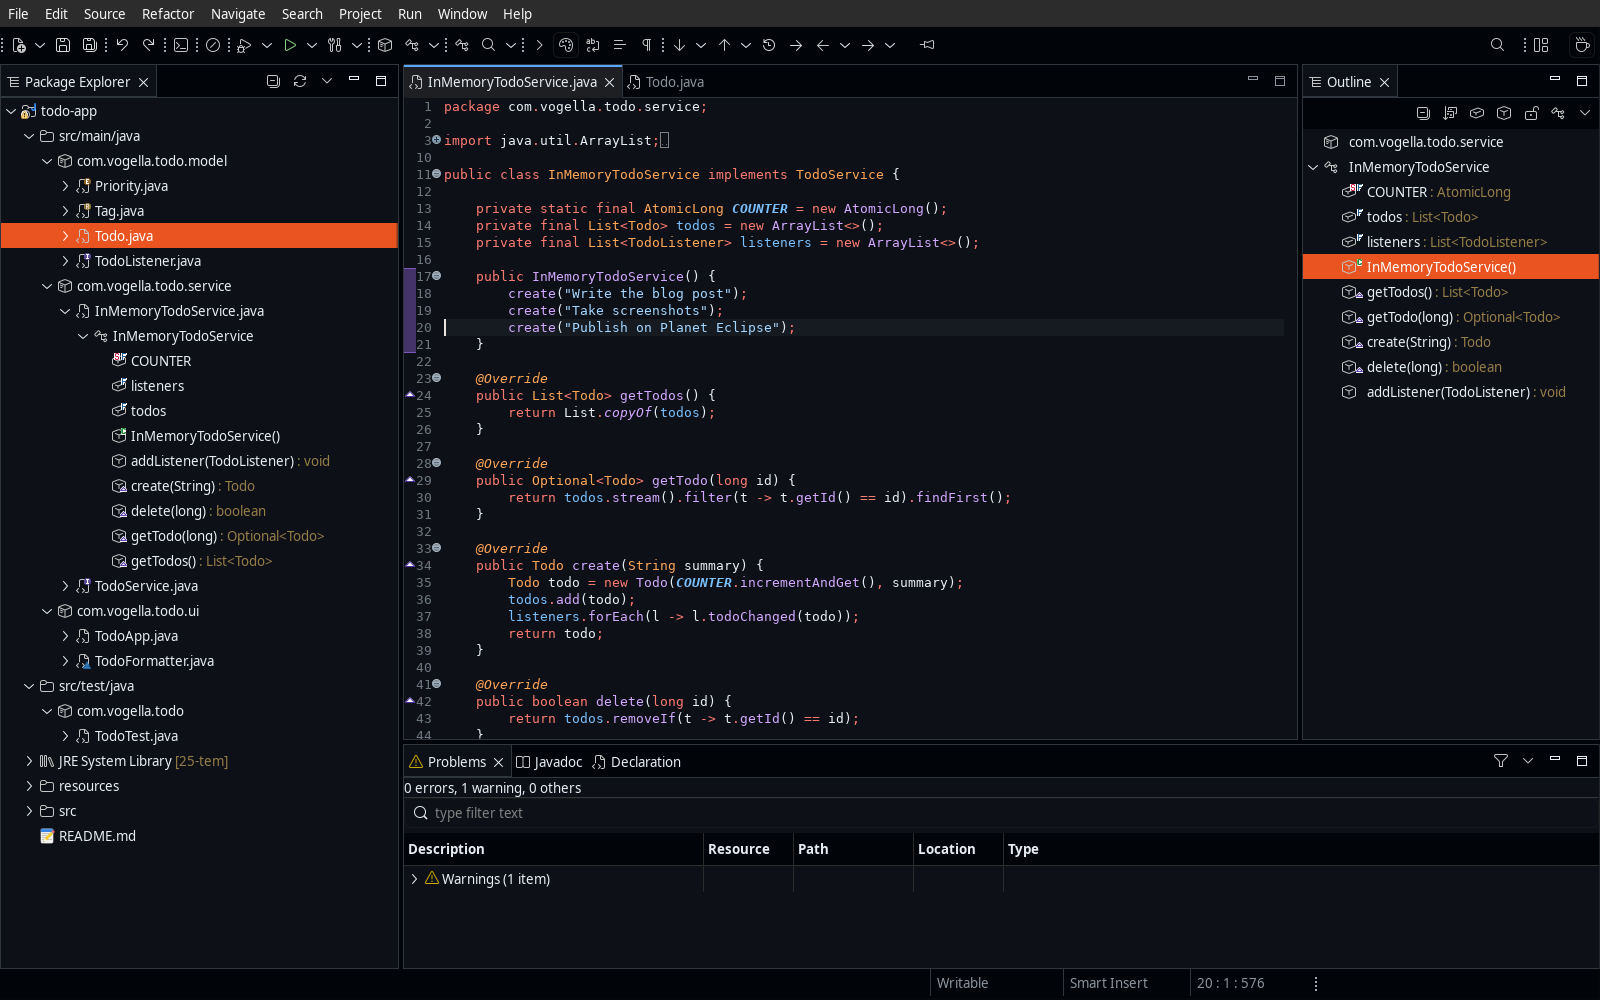Open Outline view menu chevron
The height and width of the screenshot is (1000, 1600).
(x=1585, y=113)
